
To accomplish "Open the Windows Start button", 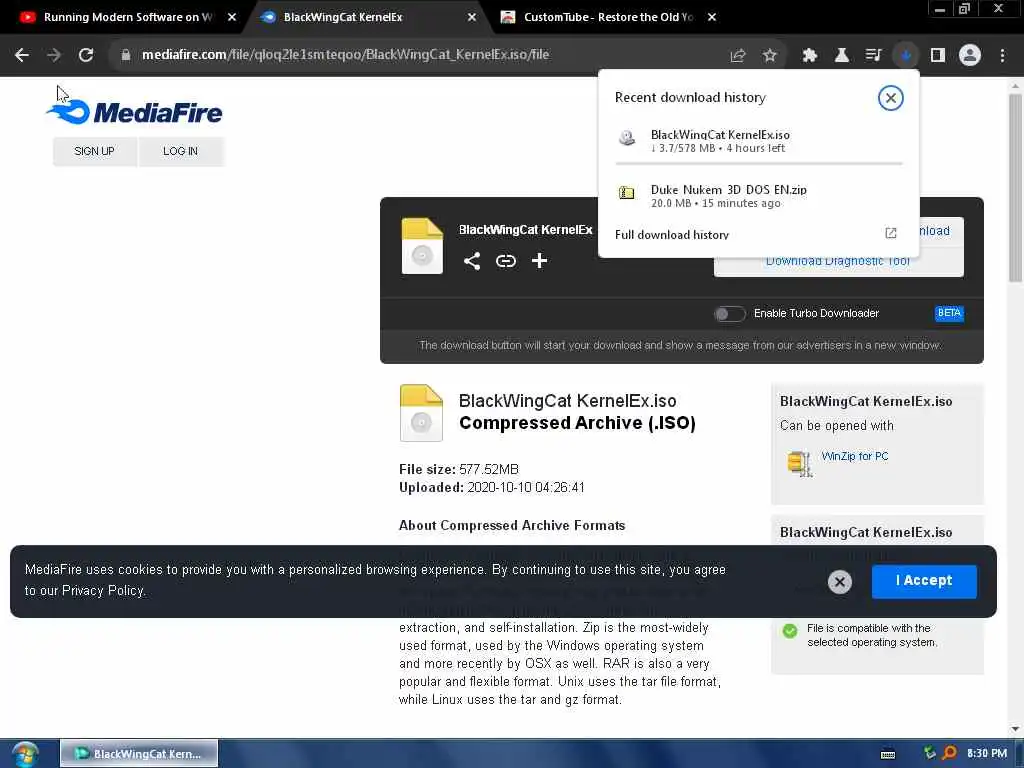I will [x=26, y=754].
